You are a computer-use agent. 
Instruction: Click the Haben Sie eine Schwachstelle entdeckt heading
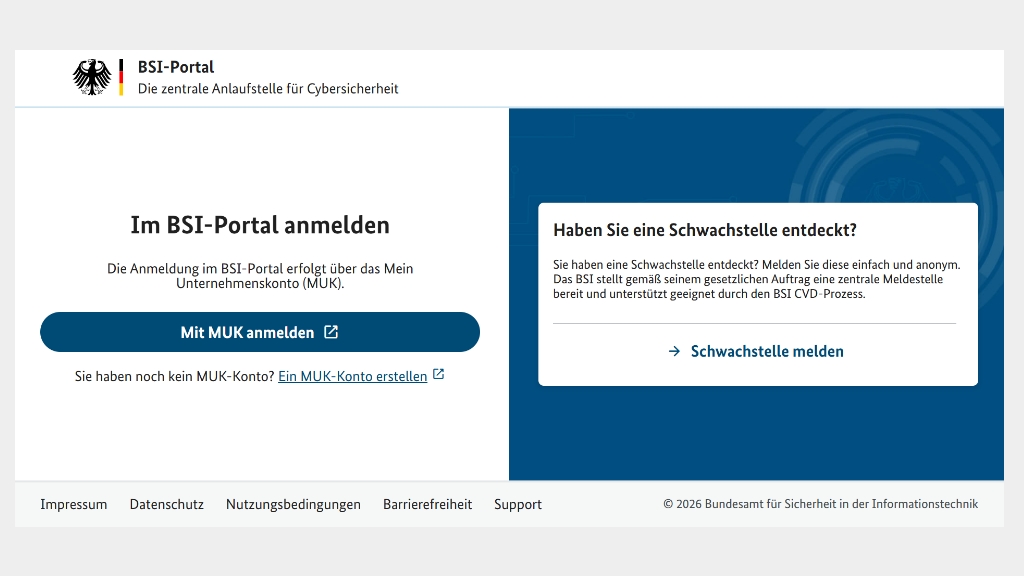point(704,230)
